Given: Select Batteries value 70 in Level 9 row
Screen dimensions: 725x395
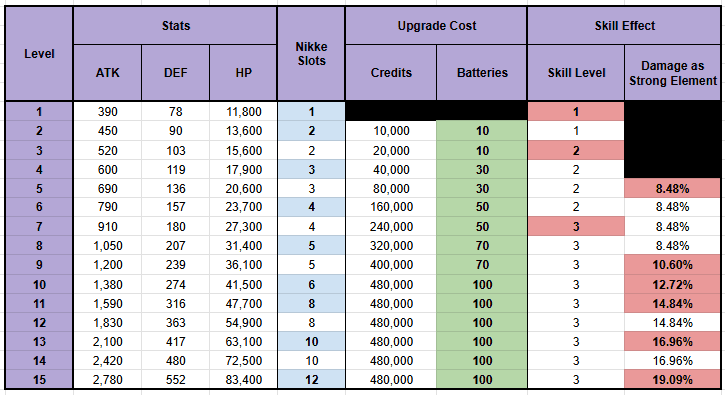Looking at the screenshot, I should 482,265.
